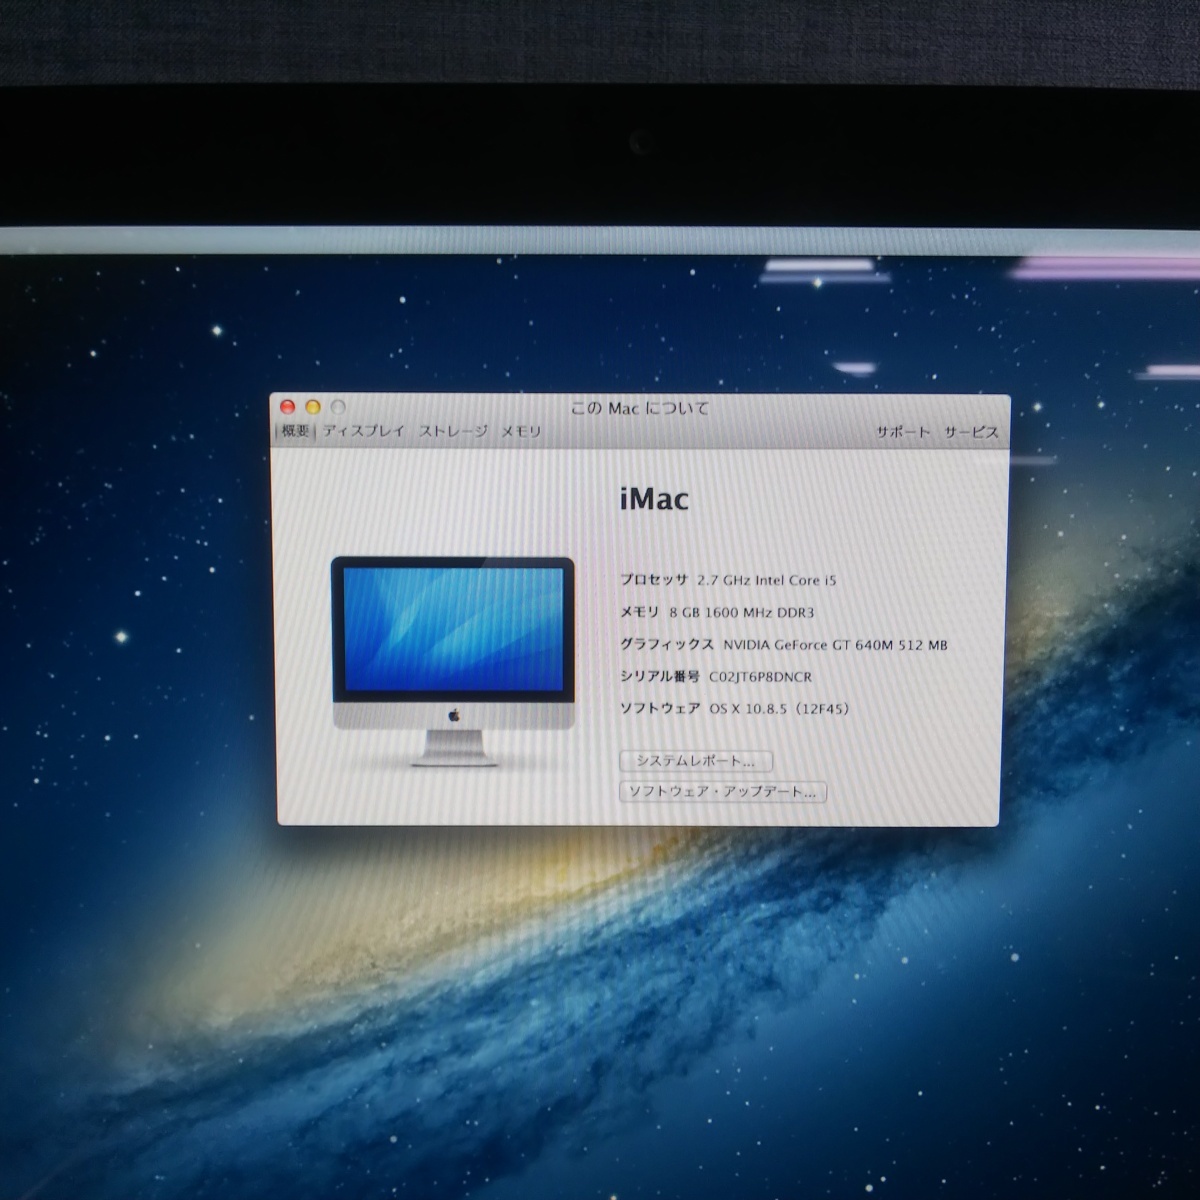Switch to the メモリ tab
Screen dimensions: 1200x1200
[521, 431]
